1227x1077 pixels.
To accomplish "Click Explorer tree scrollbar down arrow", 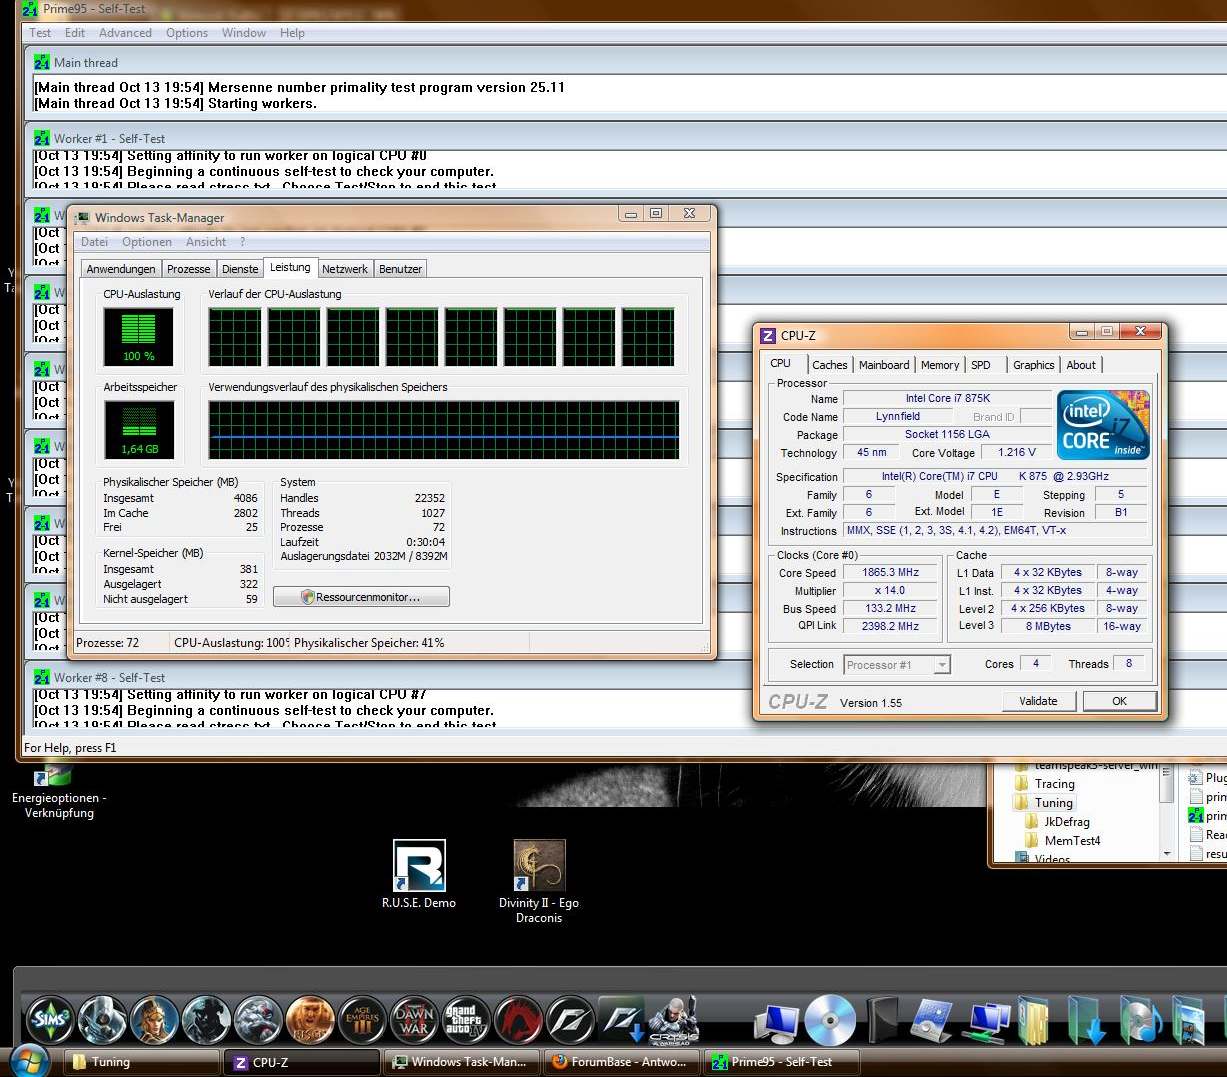I will (1167, 853).
